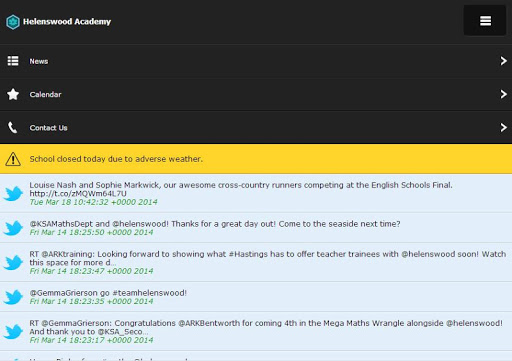Viewport: 512px width, 361px height.
Task: Click the Calendar star icon
Action: [x=13, y=94]
